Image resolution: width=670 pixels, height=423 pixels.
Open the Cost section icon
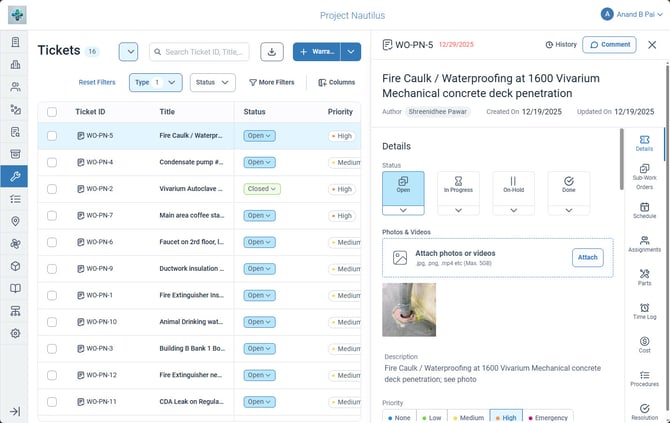[644, 344]
